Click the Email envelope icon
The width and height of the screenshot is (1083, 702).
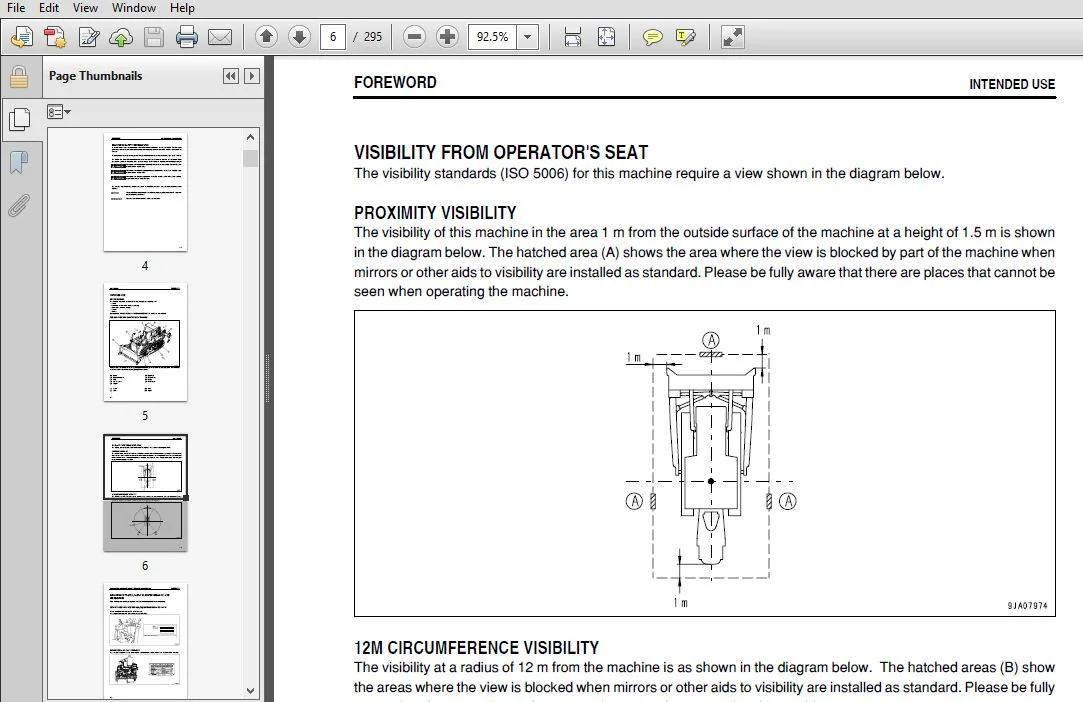[x=220, y=37]
